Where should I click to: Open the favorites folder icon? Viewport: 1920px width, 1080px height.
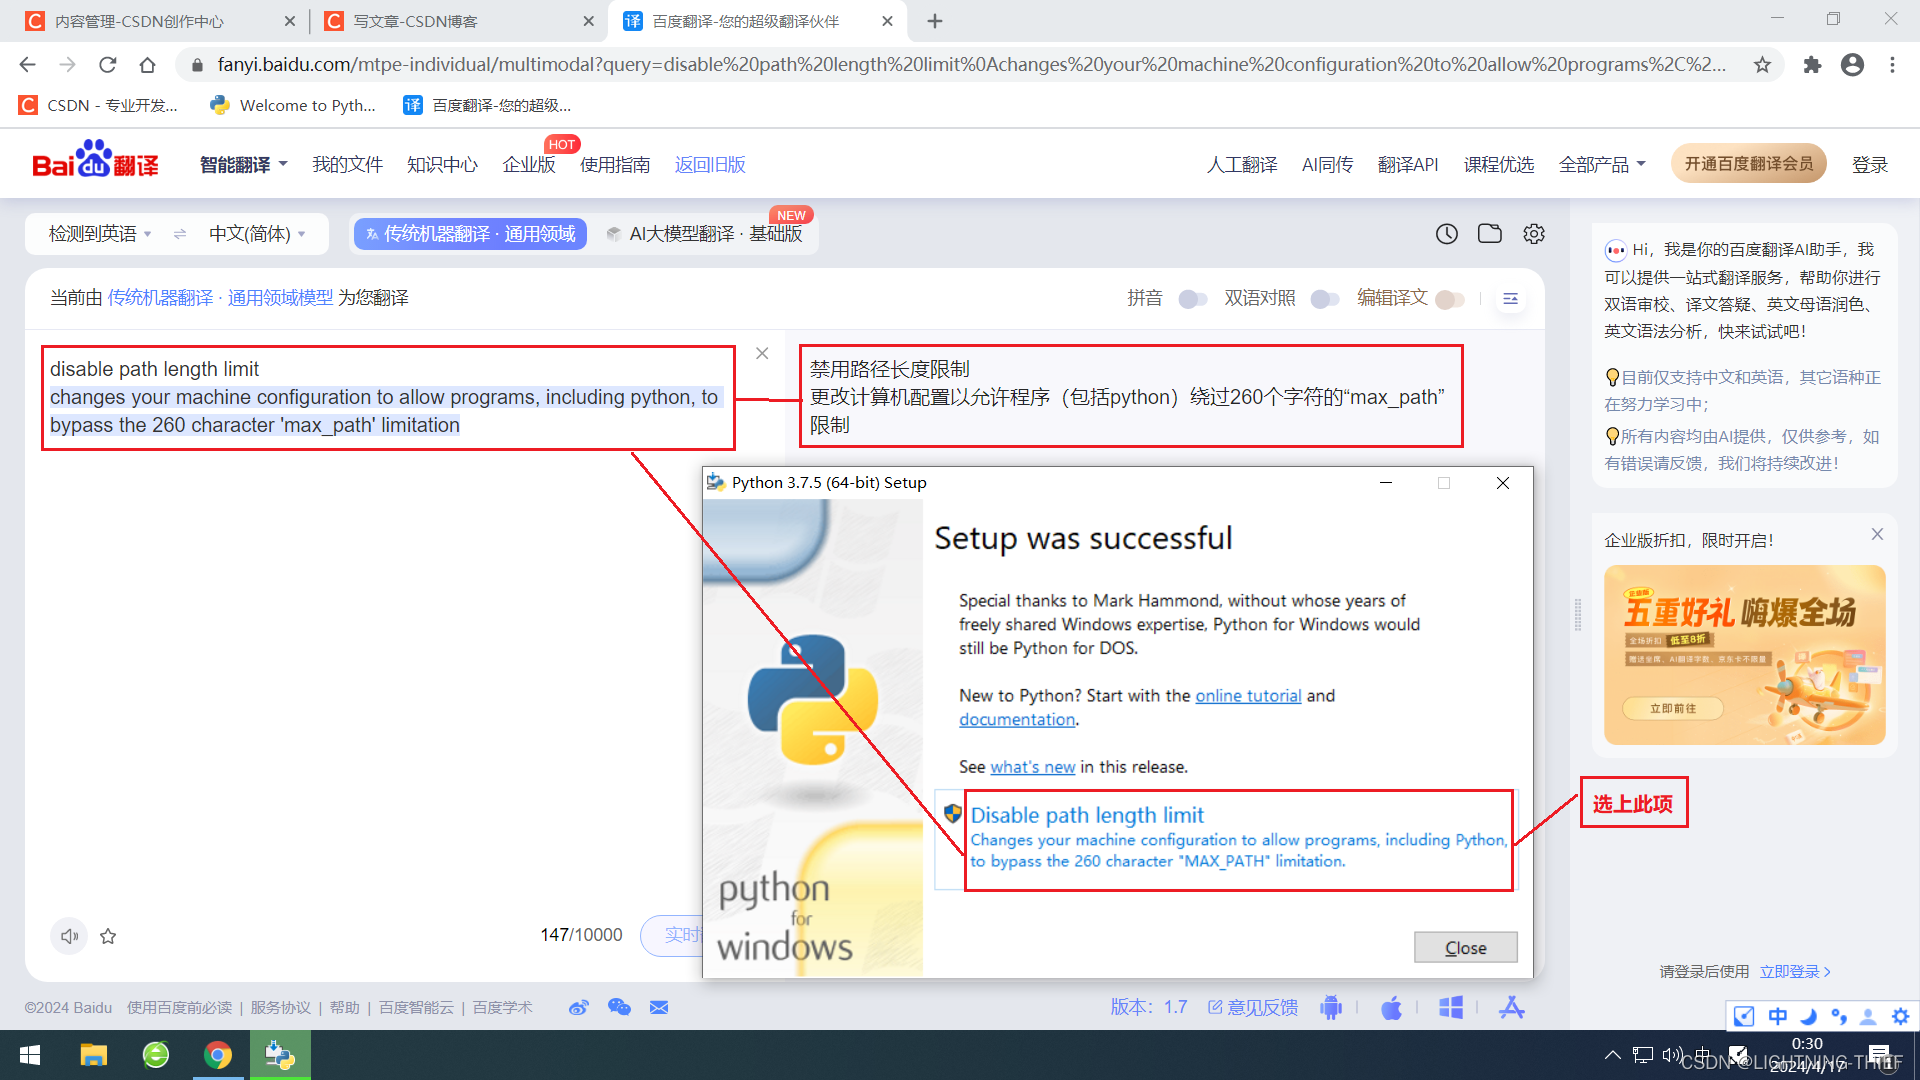tap(1490, 234)
